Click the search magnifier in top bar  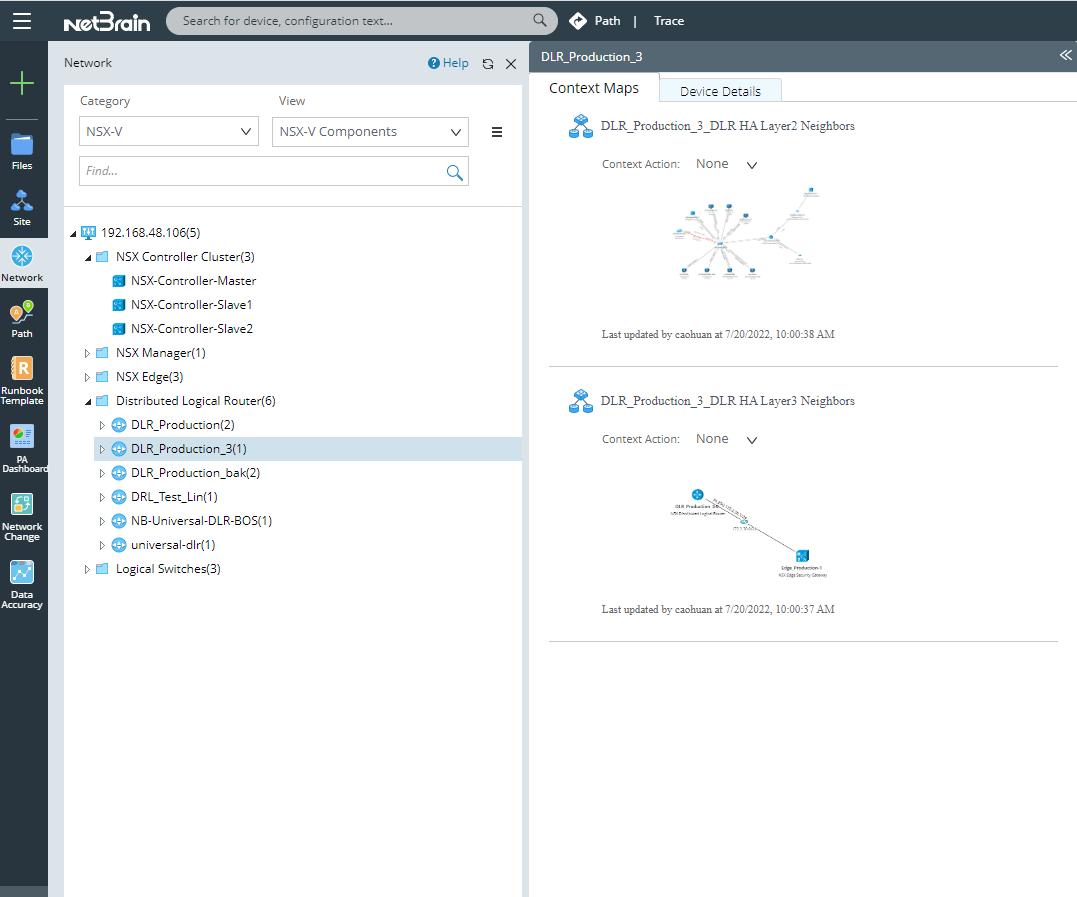pos(540,21)
